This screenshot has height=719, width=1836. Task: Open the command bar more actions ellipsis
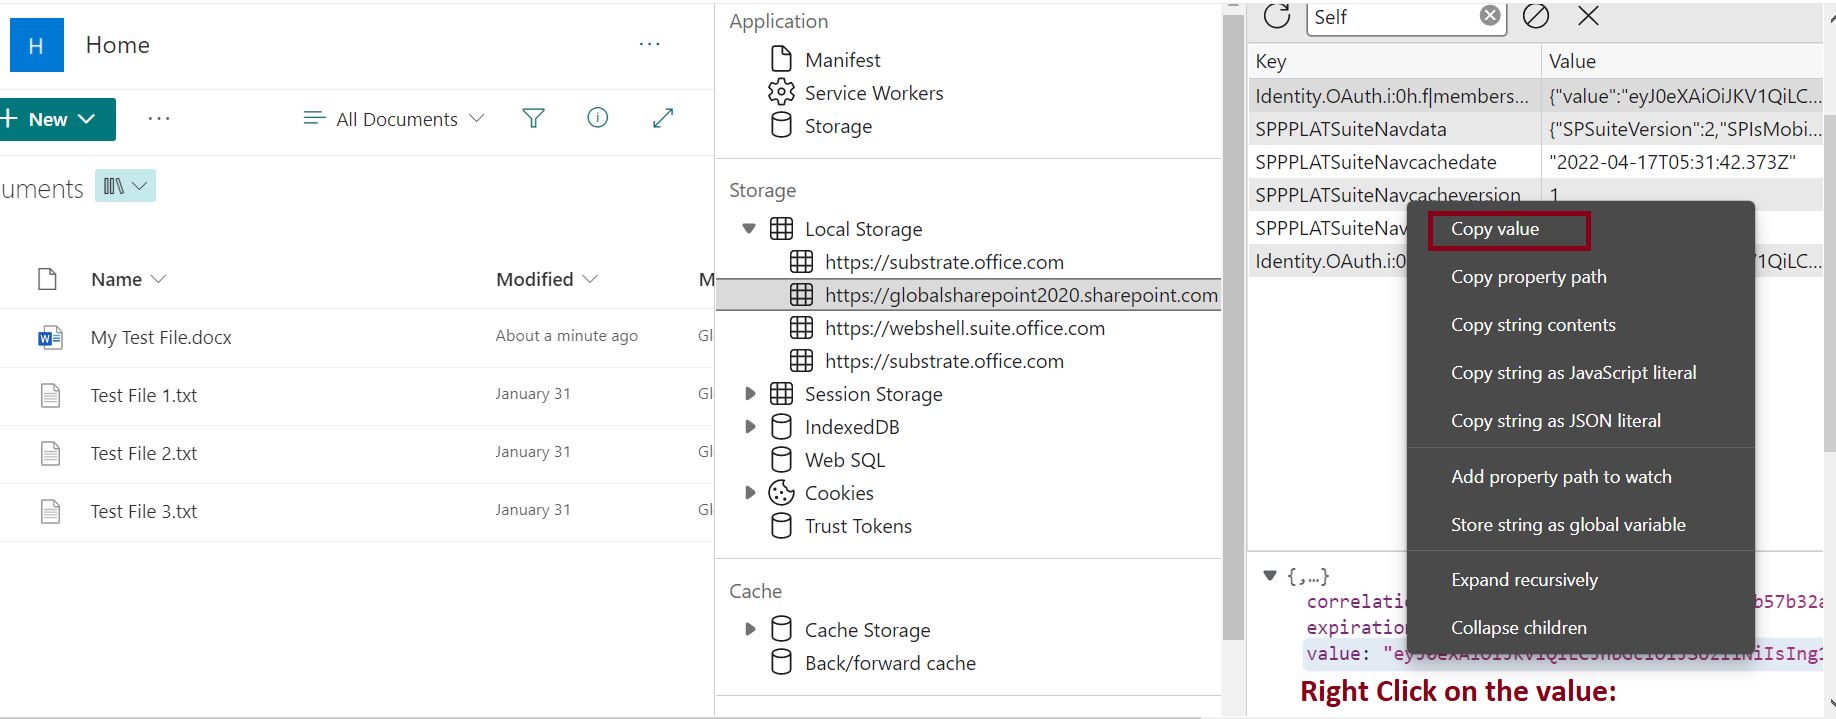159,119
